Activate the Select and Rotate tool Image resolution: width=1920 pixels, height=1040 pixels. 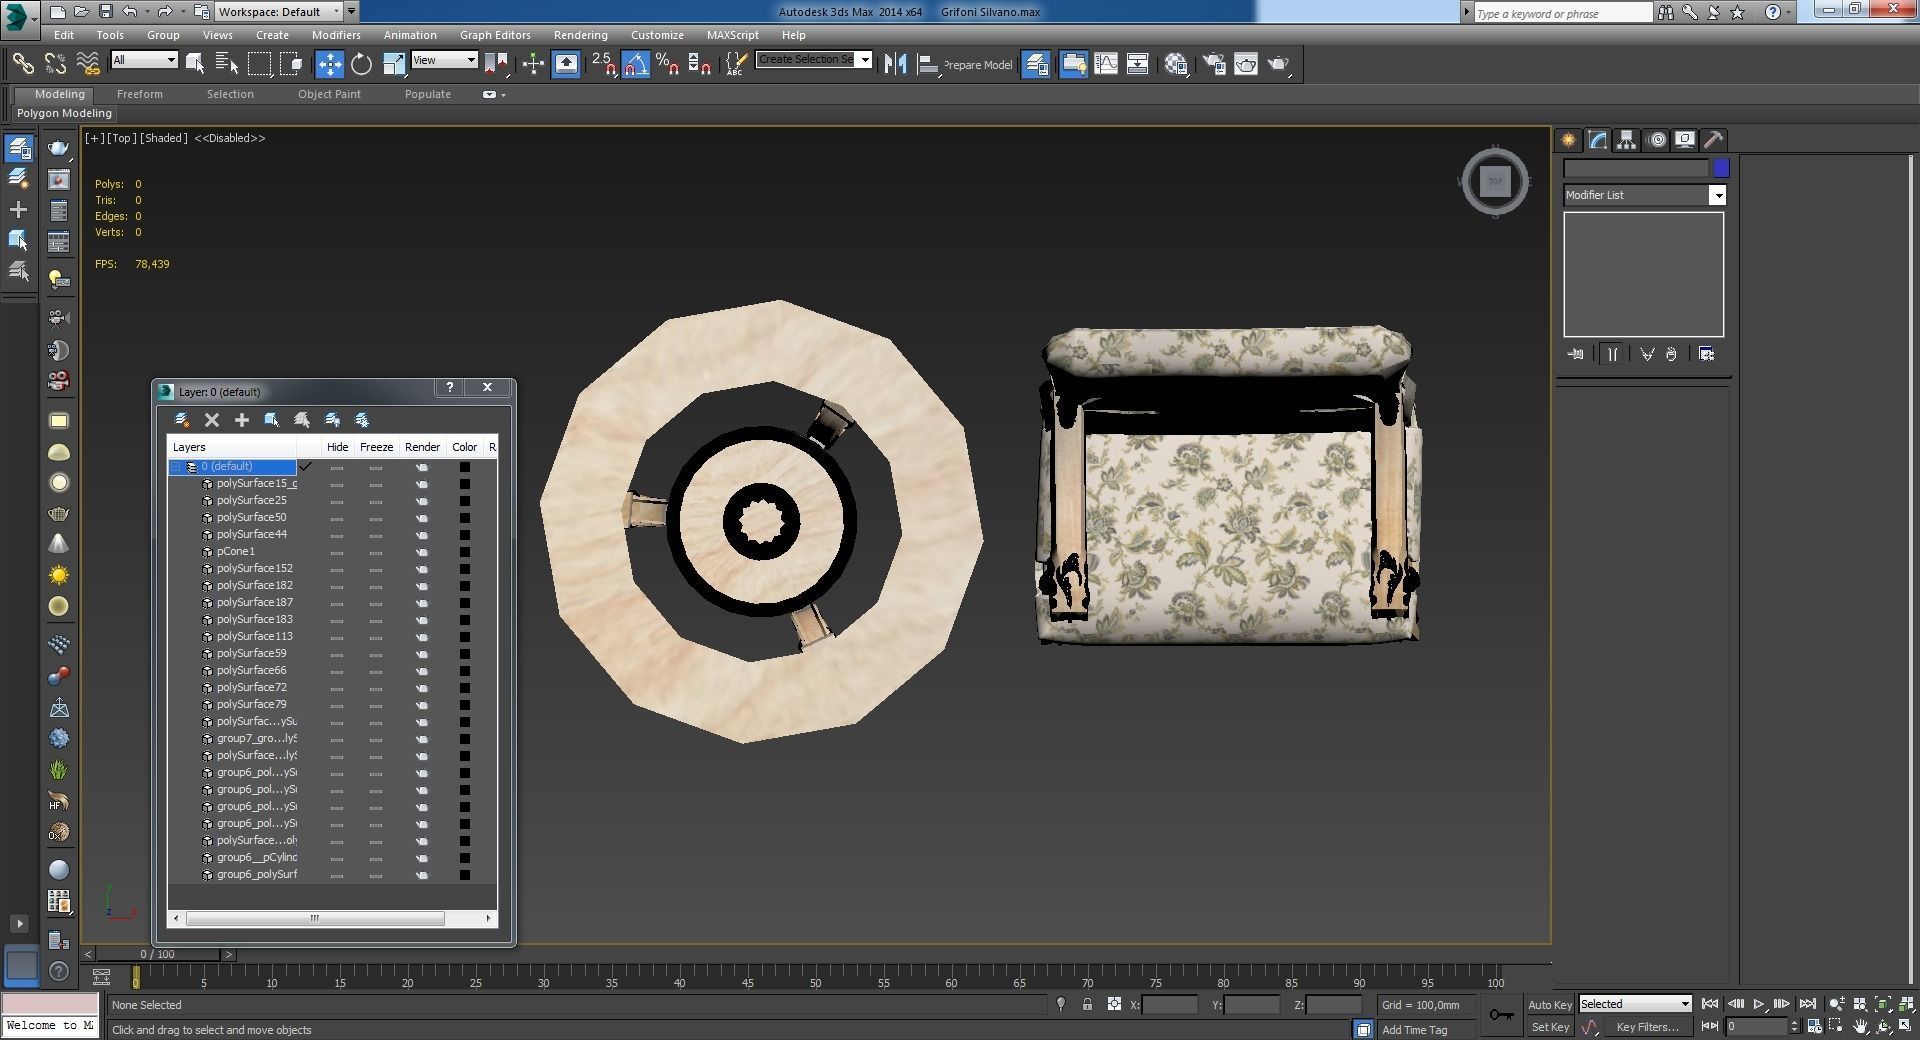(x=361, y=64)
